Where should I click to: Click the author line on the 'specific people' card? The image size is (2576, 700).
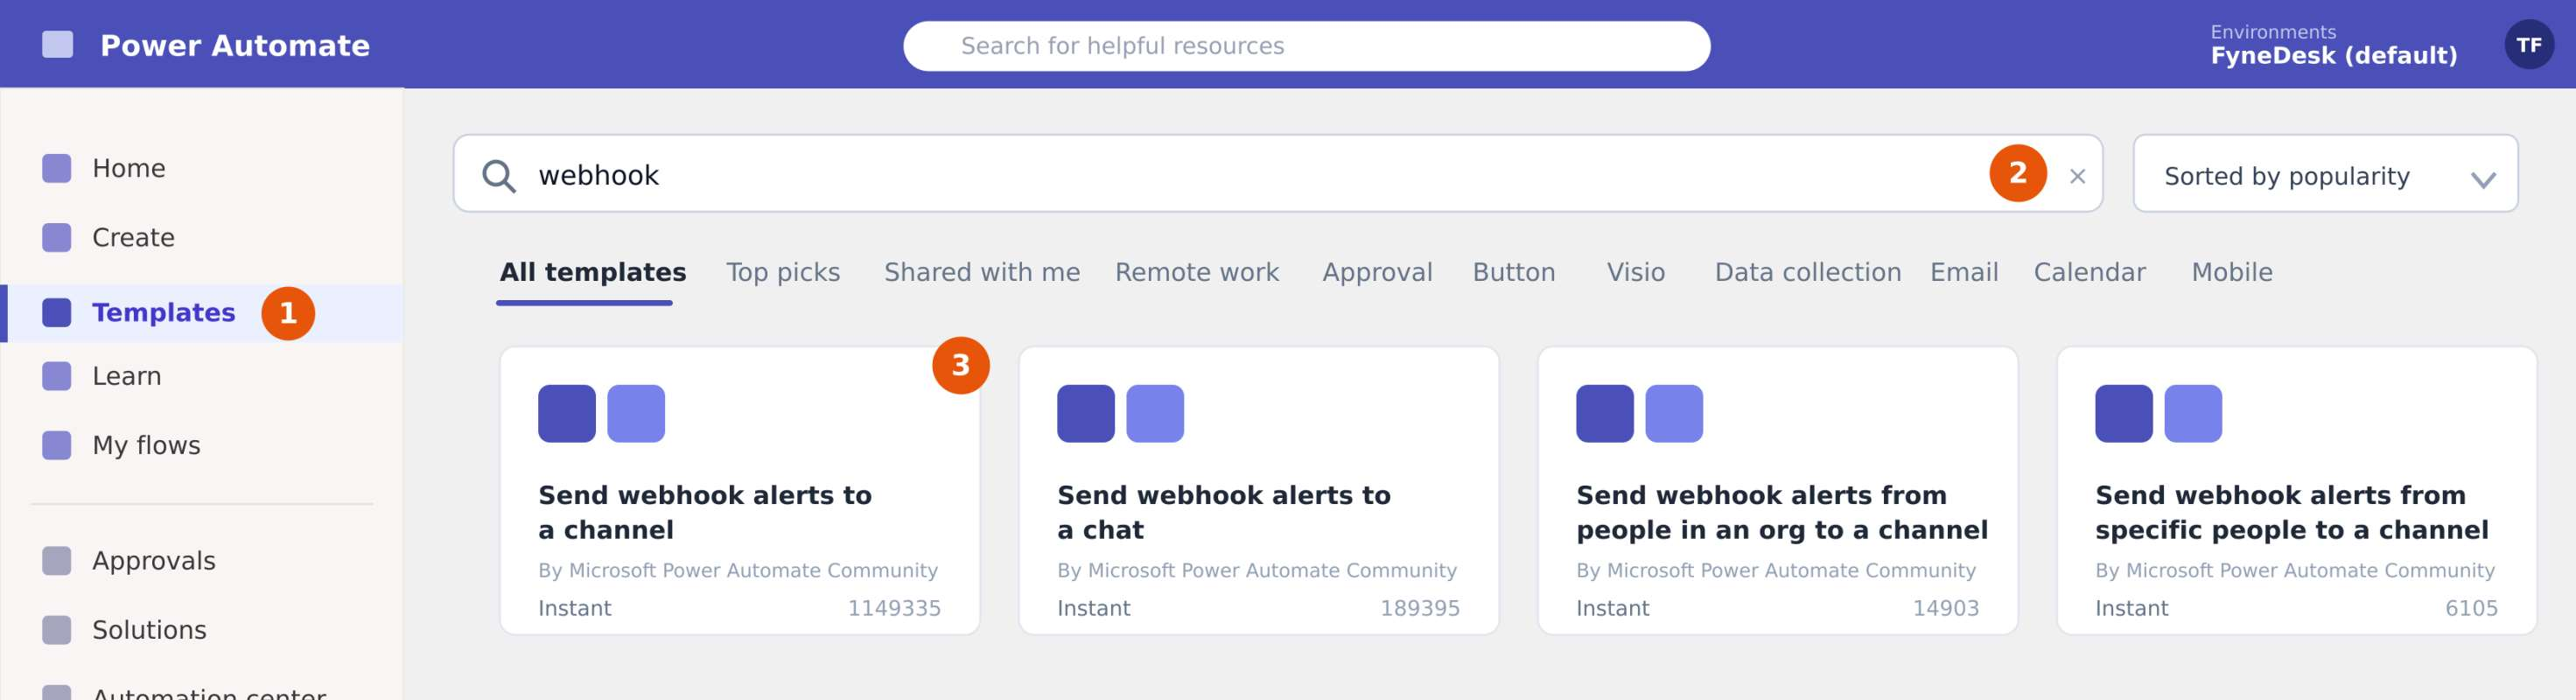(x=2295, y=570)
